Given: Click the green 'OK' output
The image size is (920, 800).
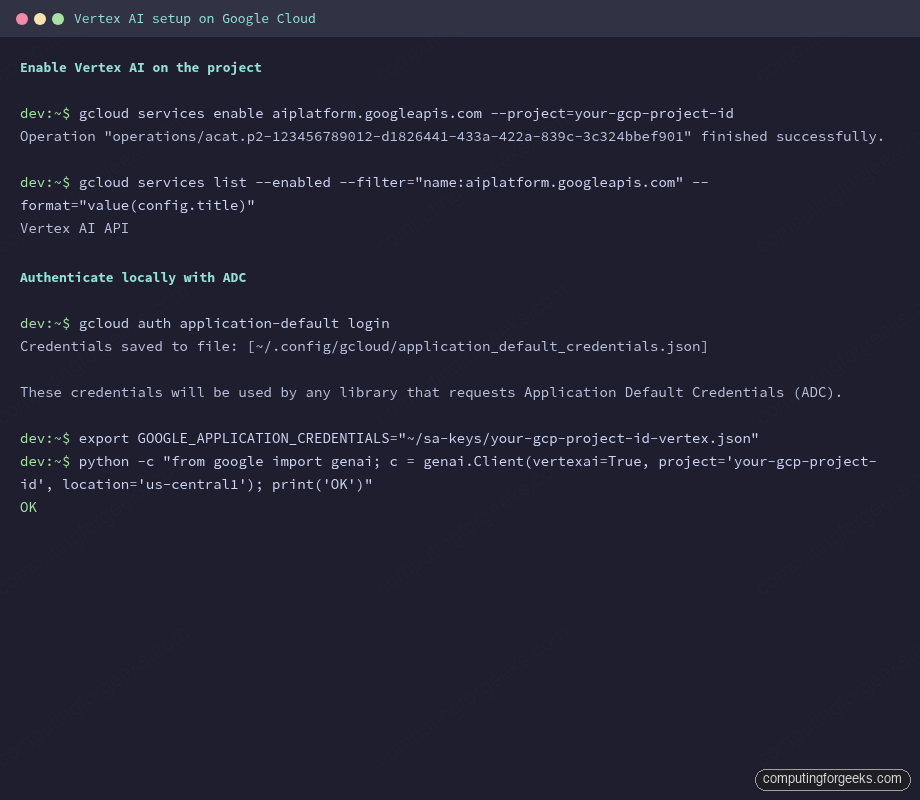Looking at the screenshot, I should click(x=28, y=507).
